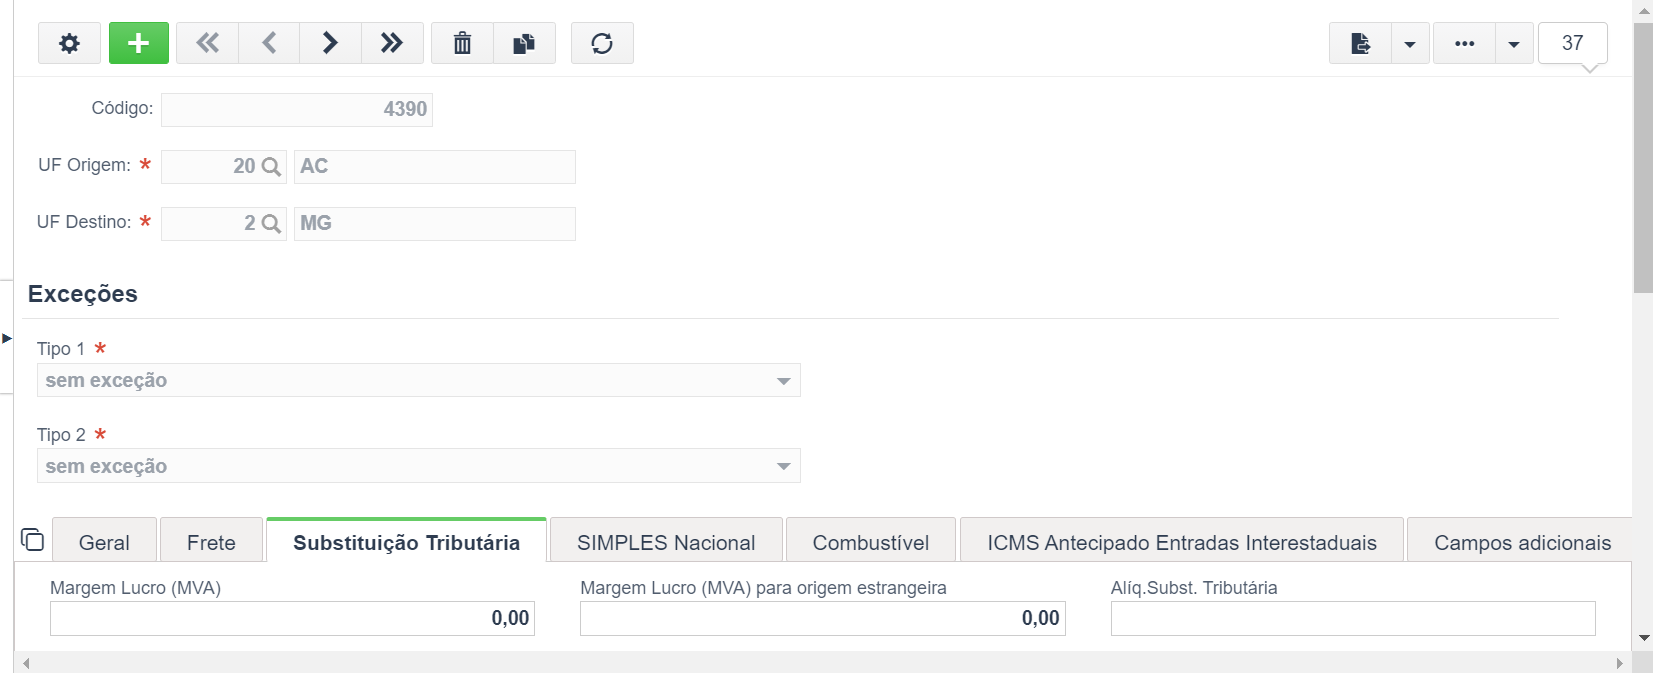
Task: Jump to the last record
Action: [x=392, y=43]
